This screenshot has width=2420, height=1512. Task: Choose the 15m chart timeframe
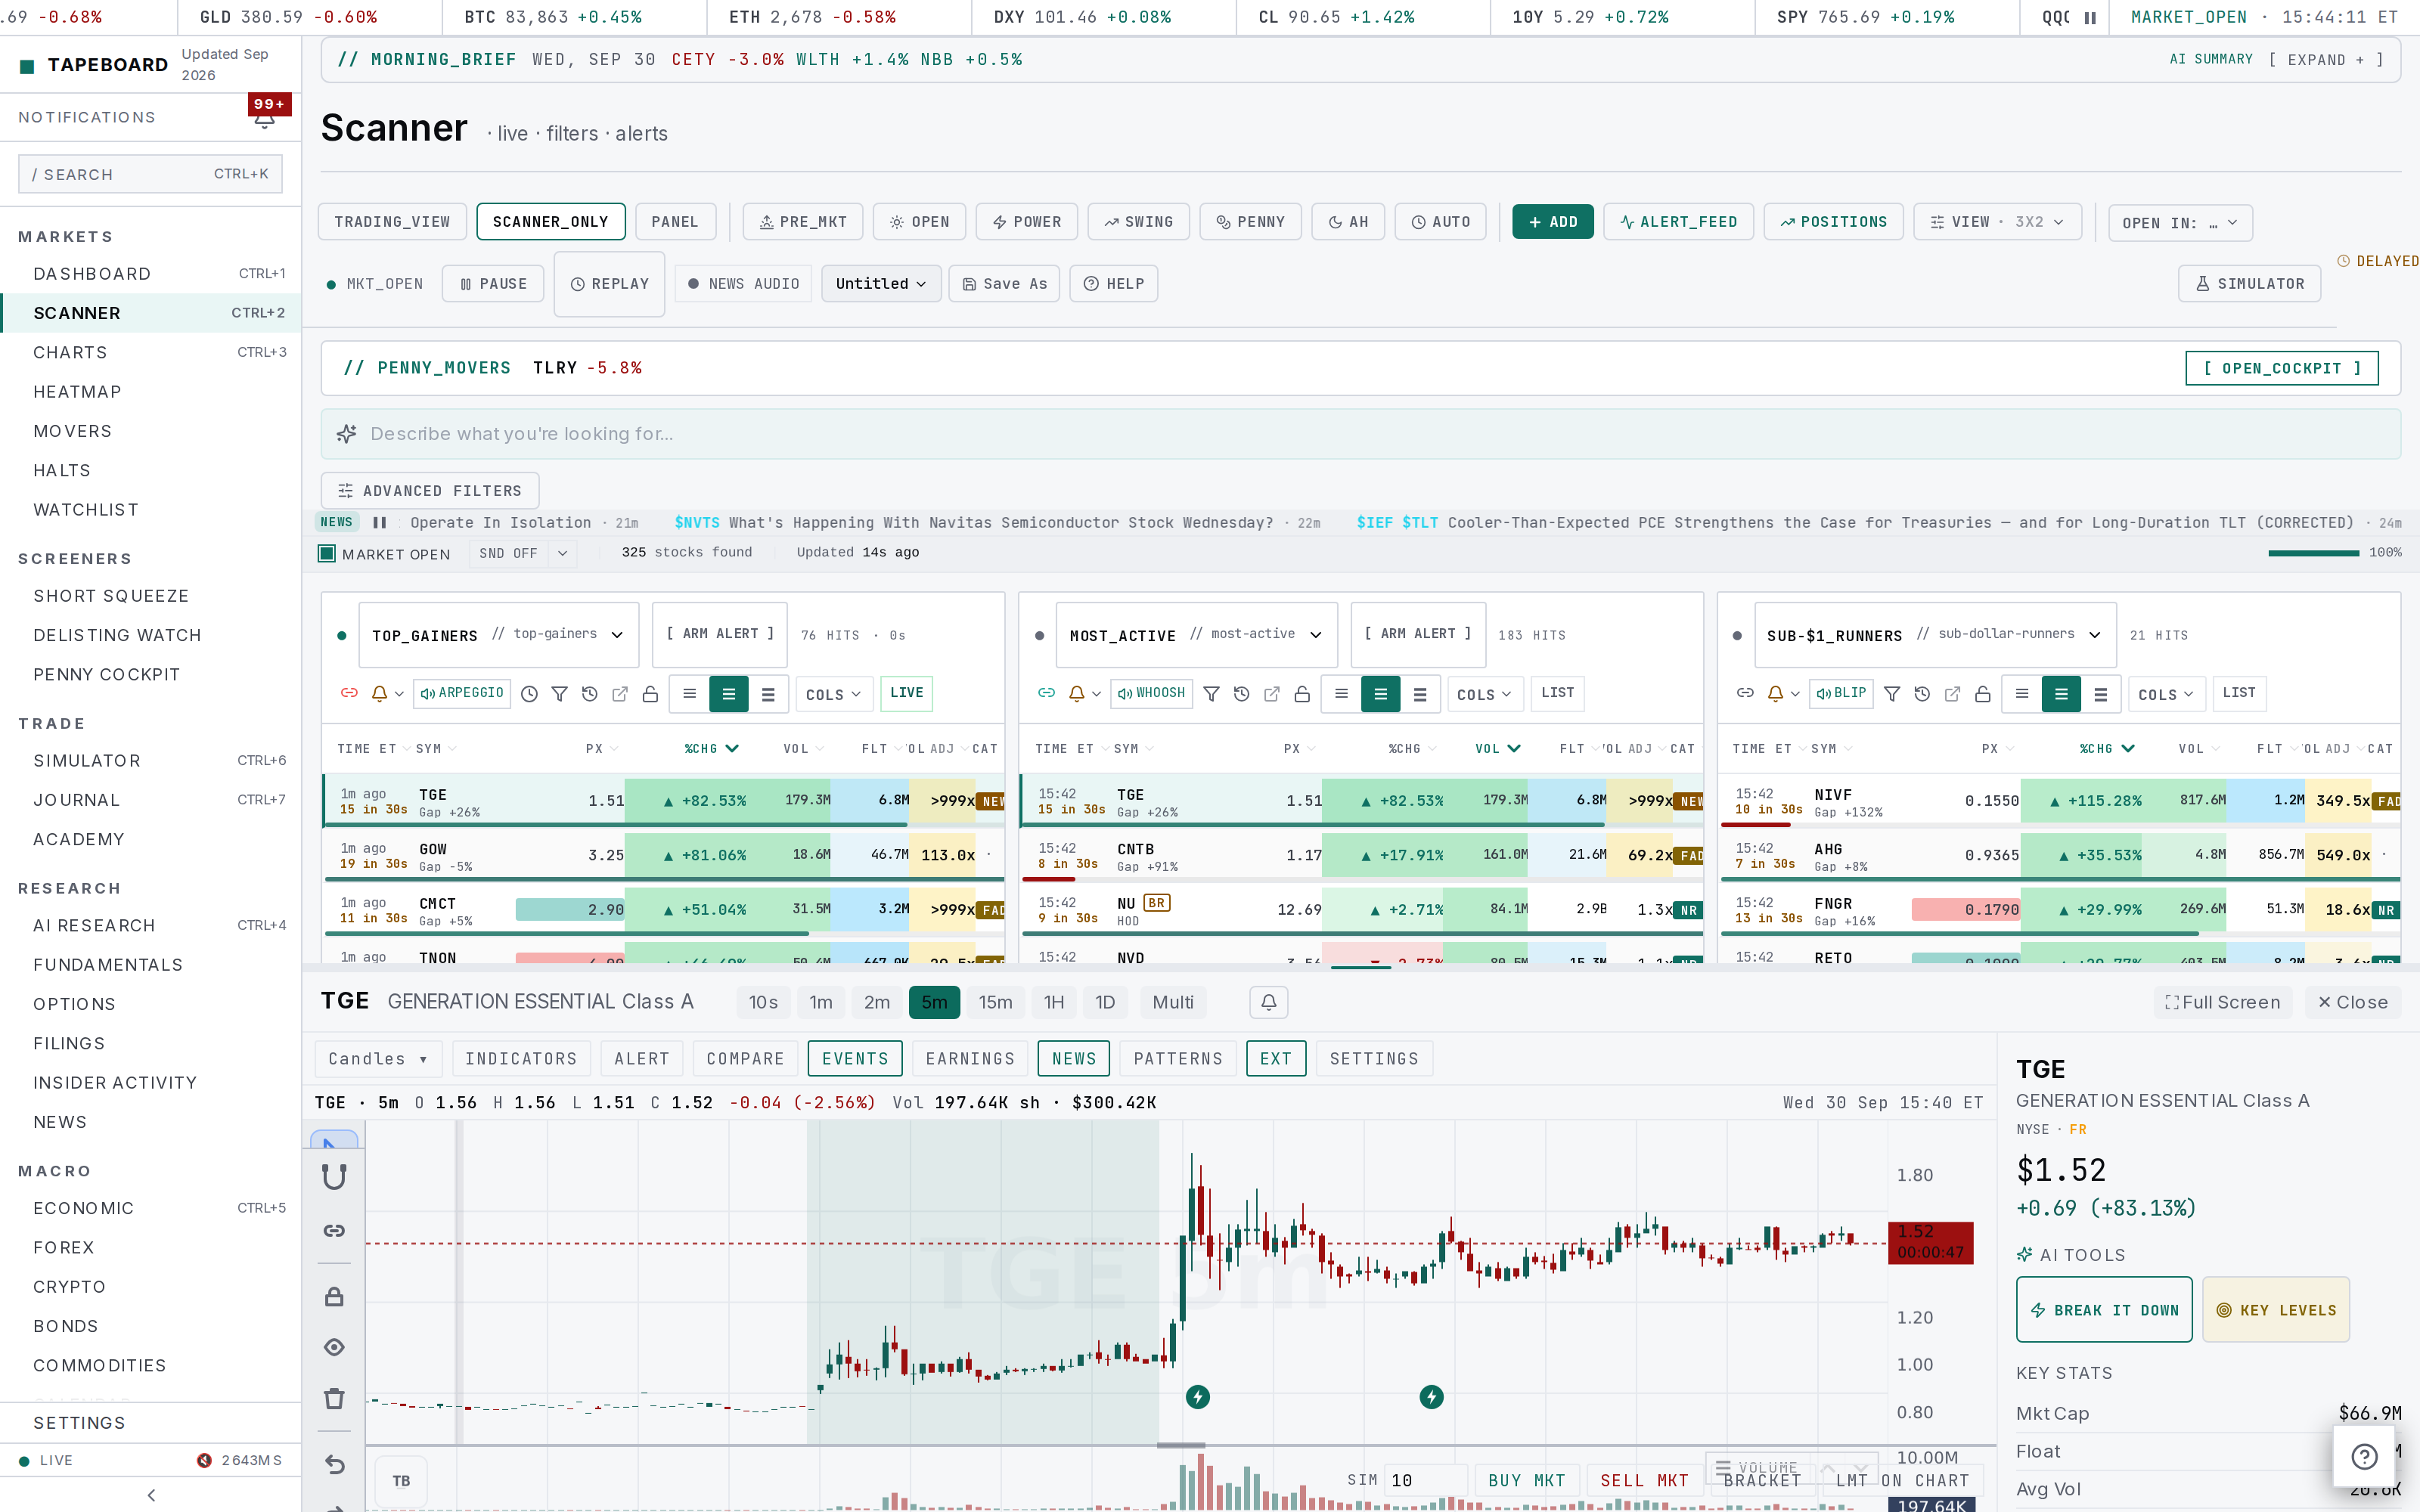pos(995,1002)
